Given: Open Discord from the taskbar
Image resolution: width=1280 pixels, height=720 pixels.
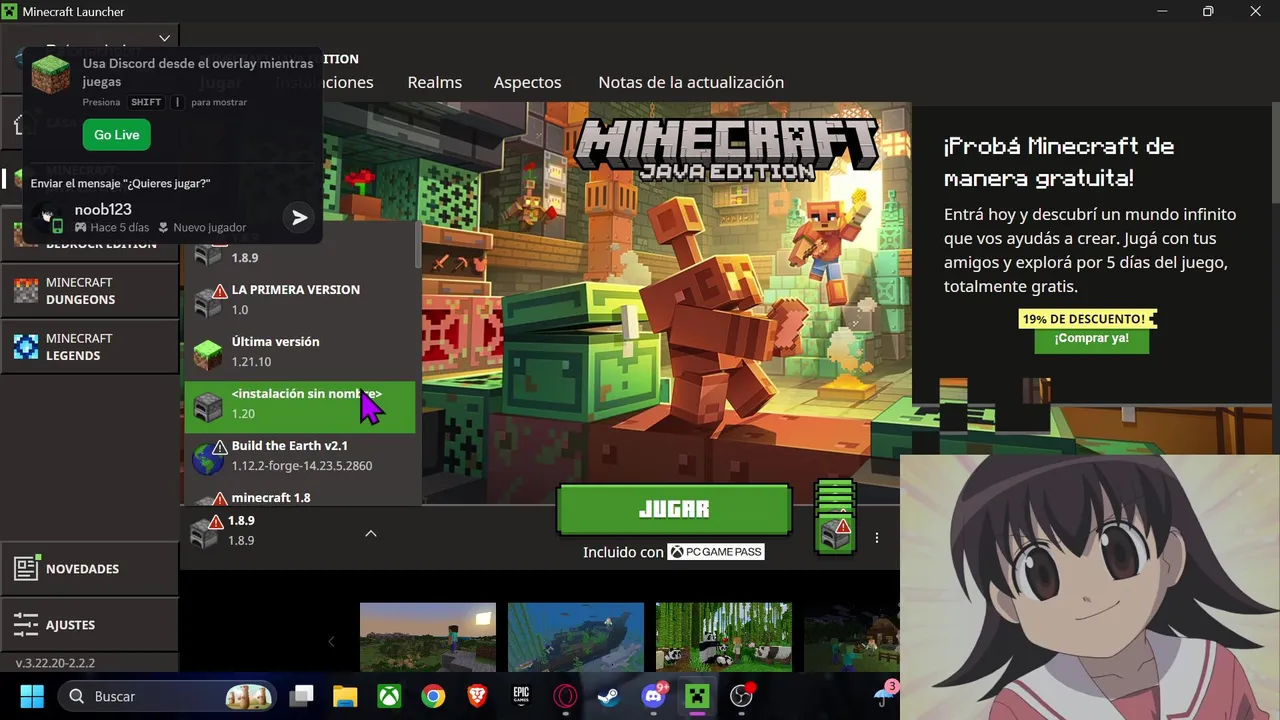Looking at the screenshot, I should click(x=653, y=696).
